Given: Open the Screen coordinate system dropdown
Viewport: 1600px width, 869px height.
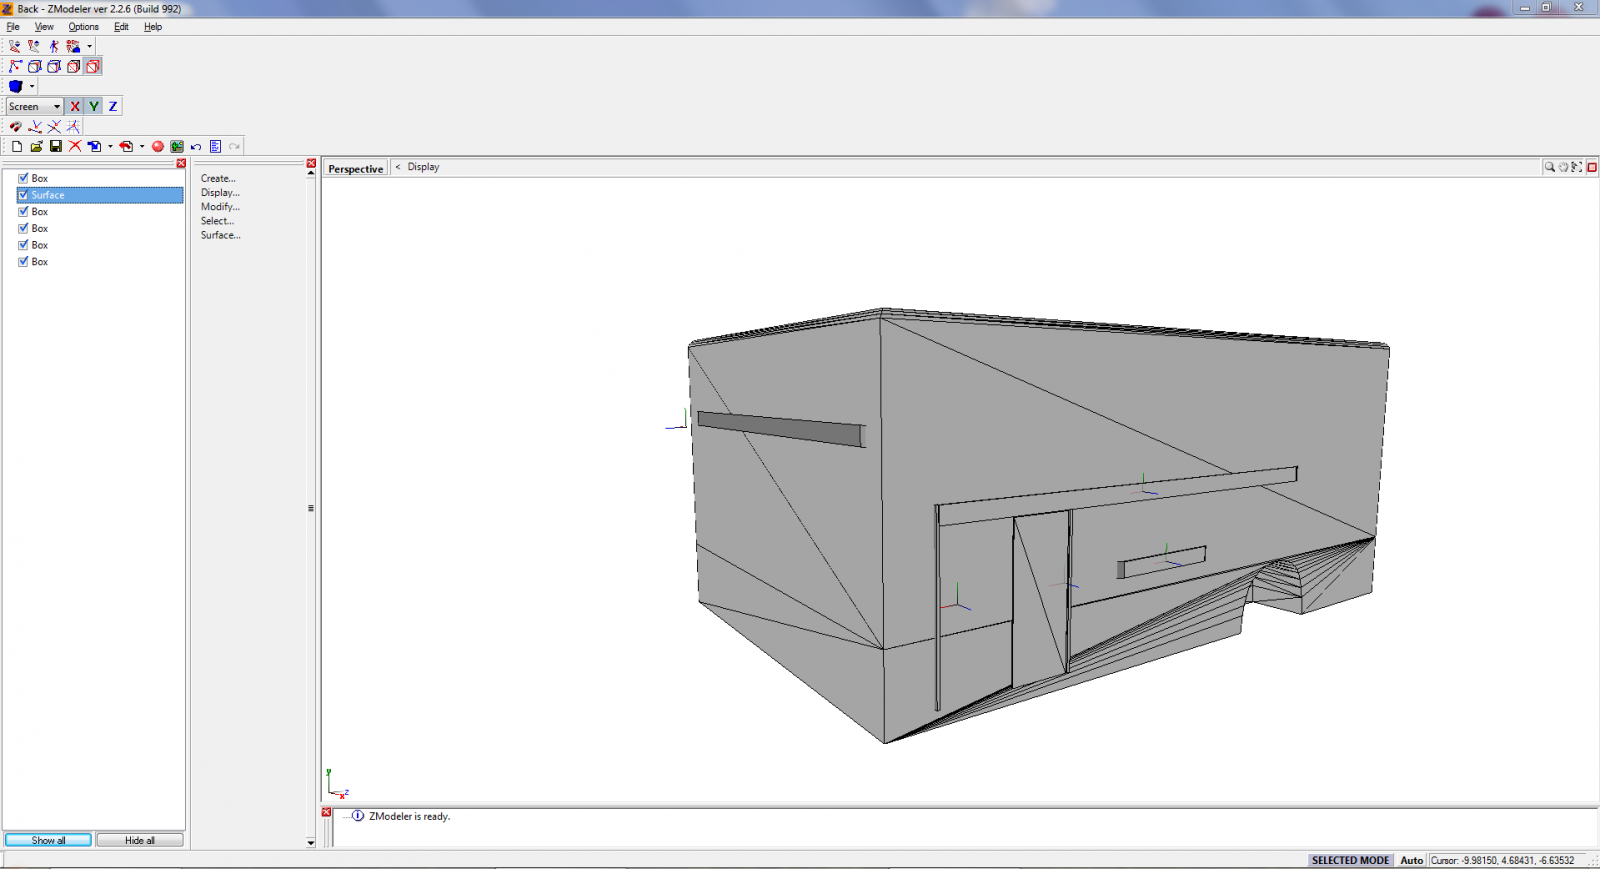Looking at the screenshot, I should point(35,106).
